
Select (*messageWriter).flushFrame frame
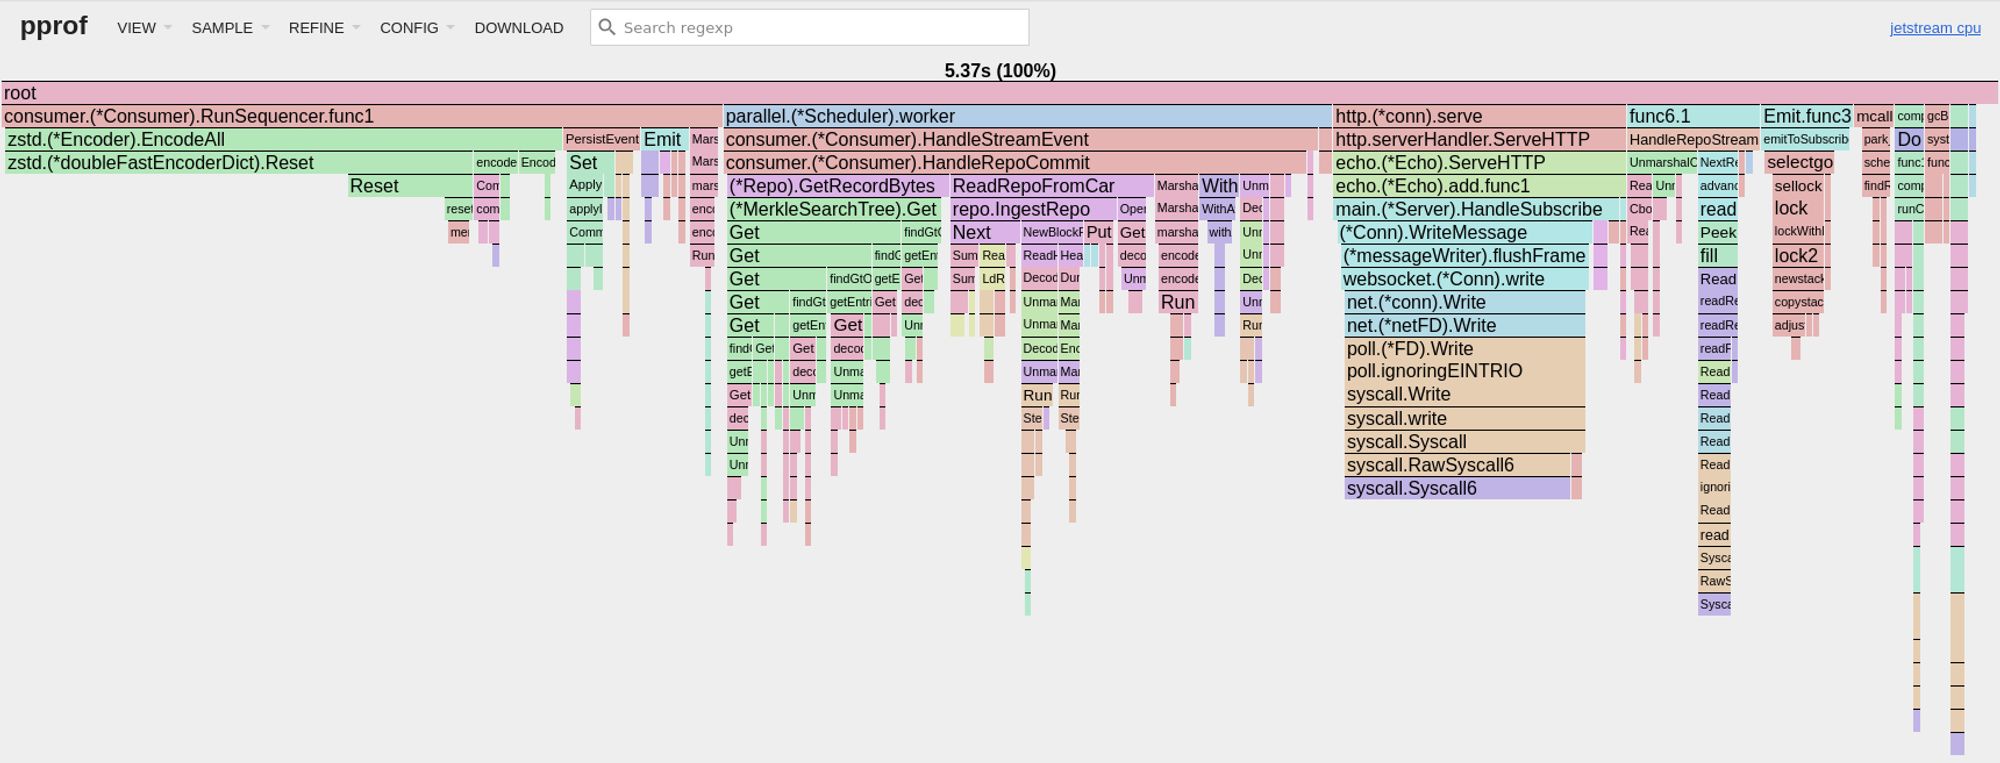coord(1465,255)
